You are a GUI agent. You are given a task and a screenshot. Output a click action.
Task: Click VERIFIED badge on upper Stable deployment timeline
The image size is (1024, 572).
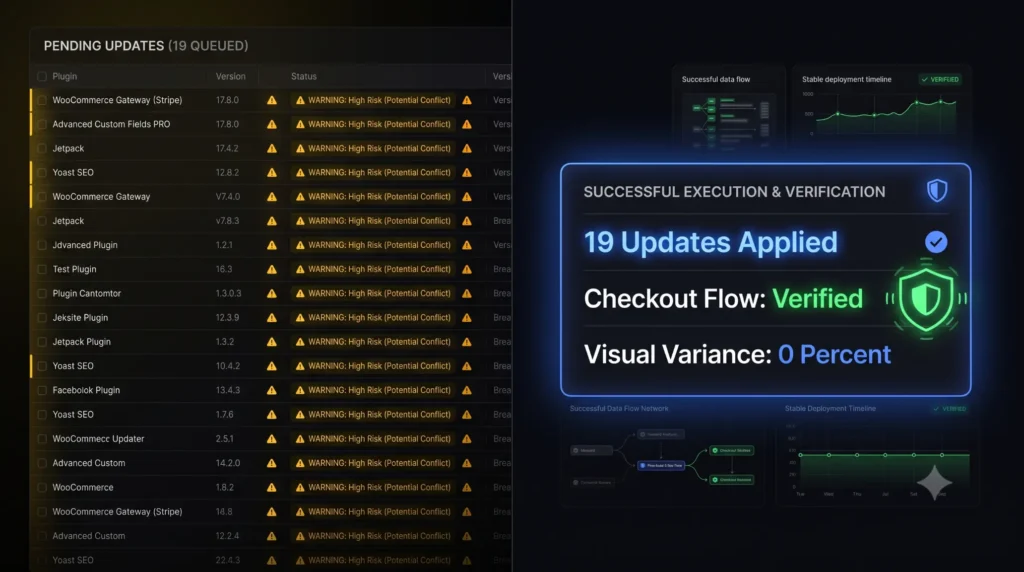pos(940,80)
